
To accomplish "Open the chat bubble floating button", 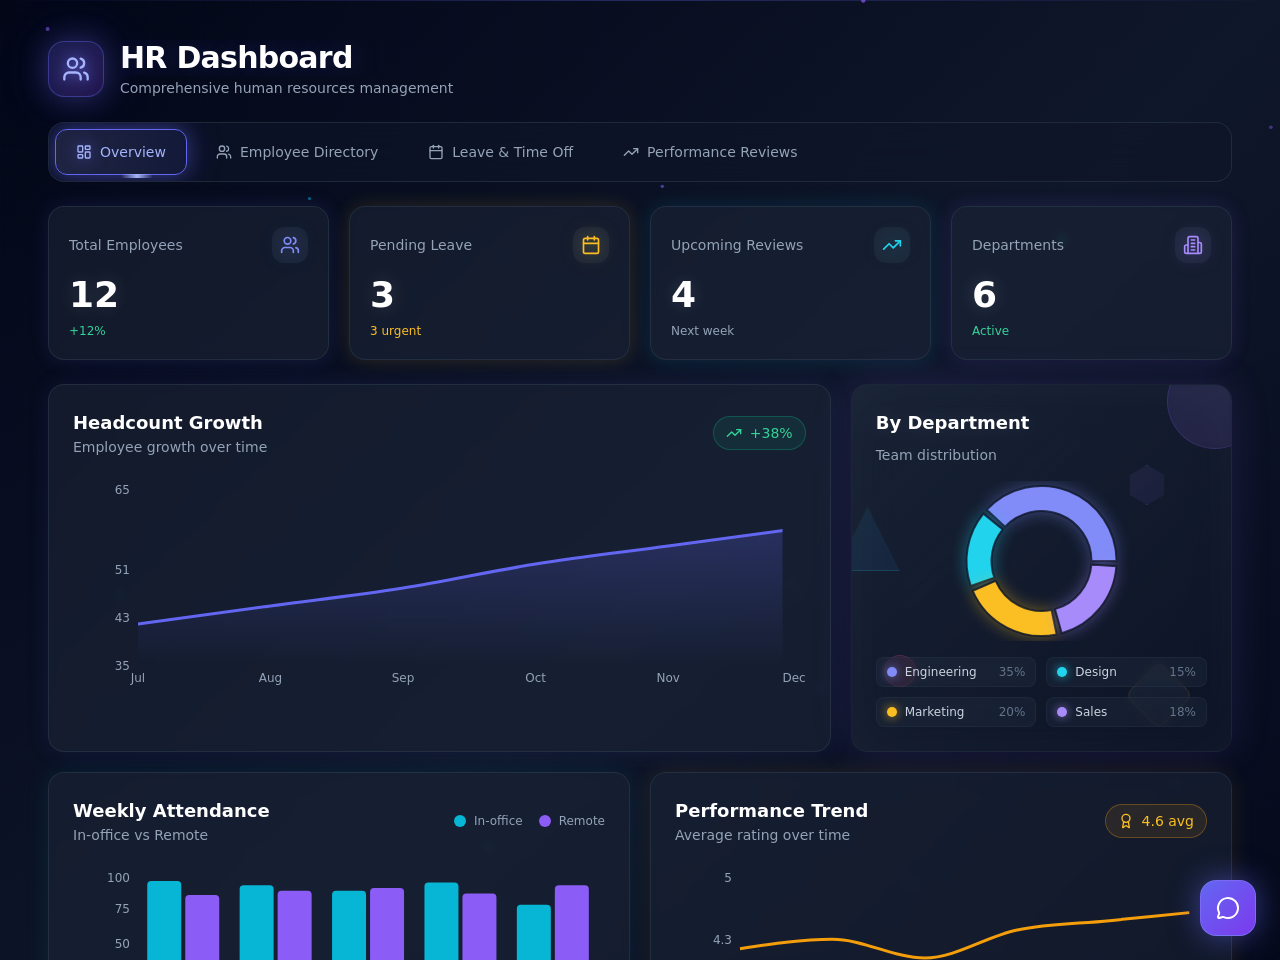I will pyautogui.click(x=1228, y=908).
